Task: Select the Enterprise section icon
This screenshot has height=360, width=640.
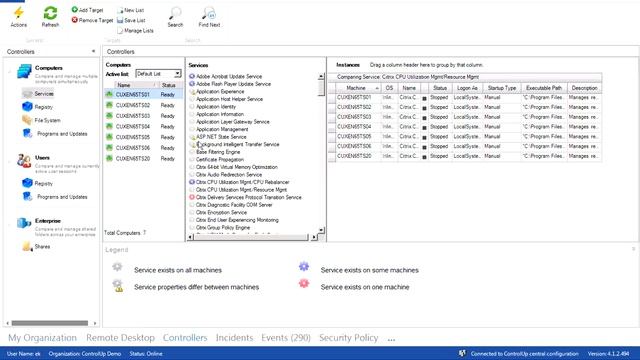Action: 24,223
